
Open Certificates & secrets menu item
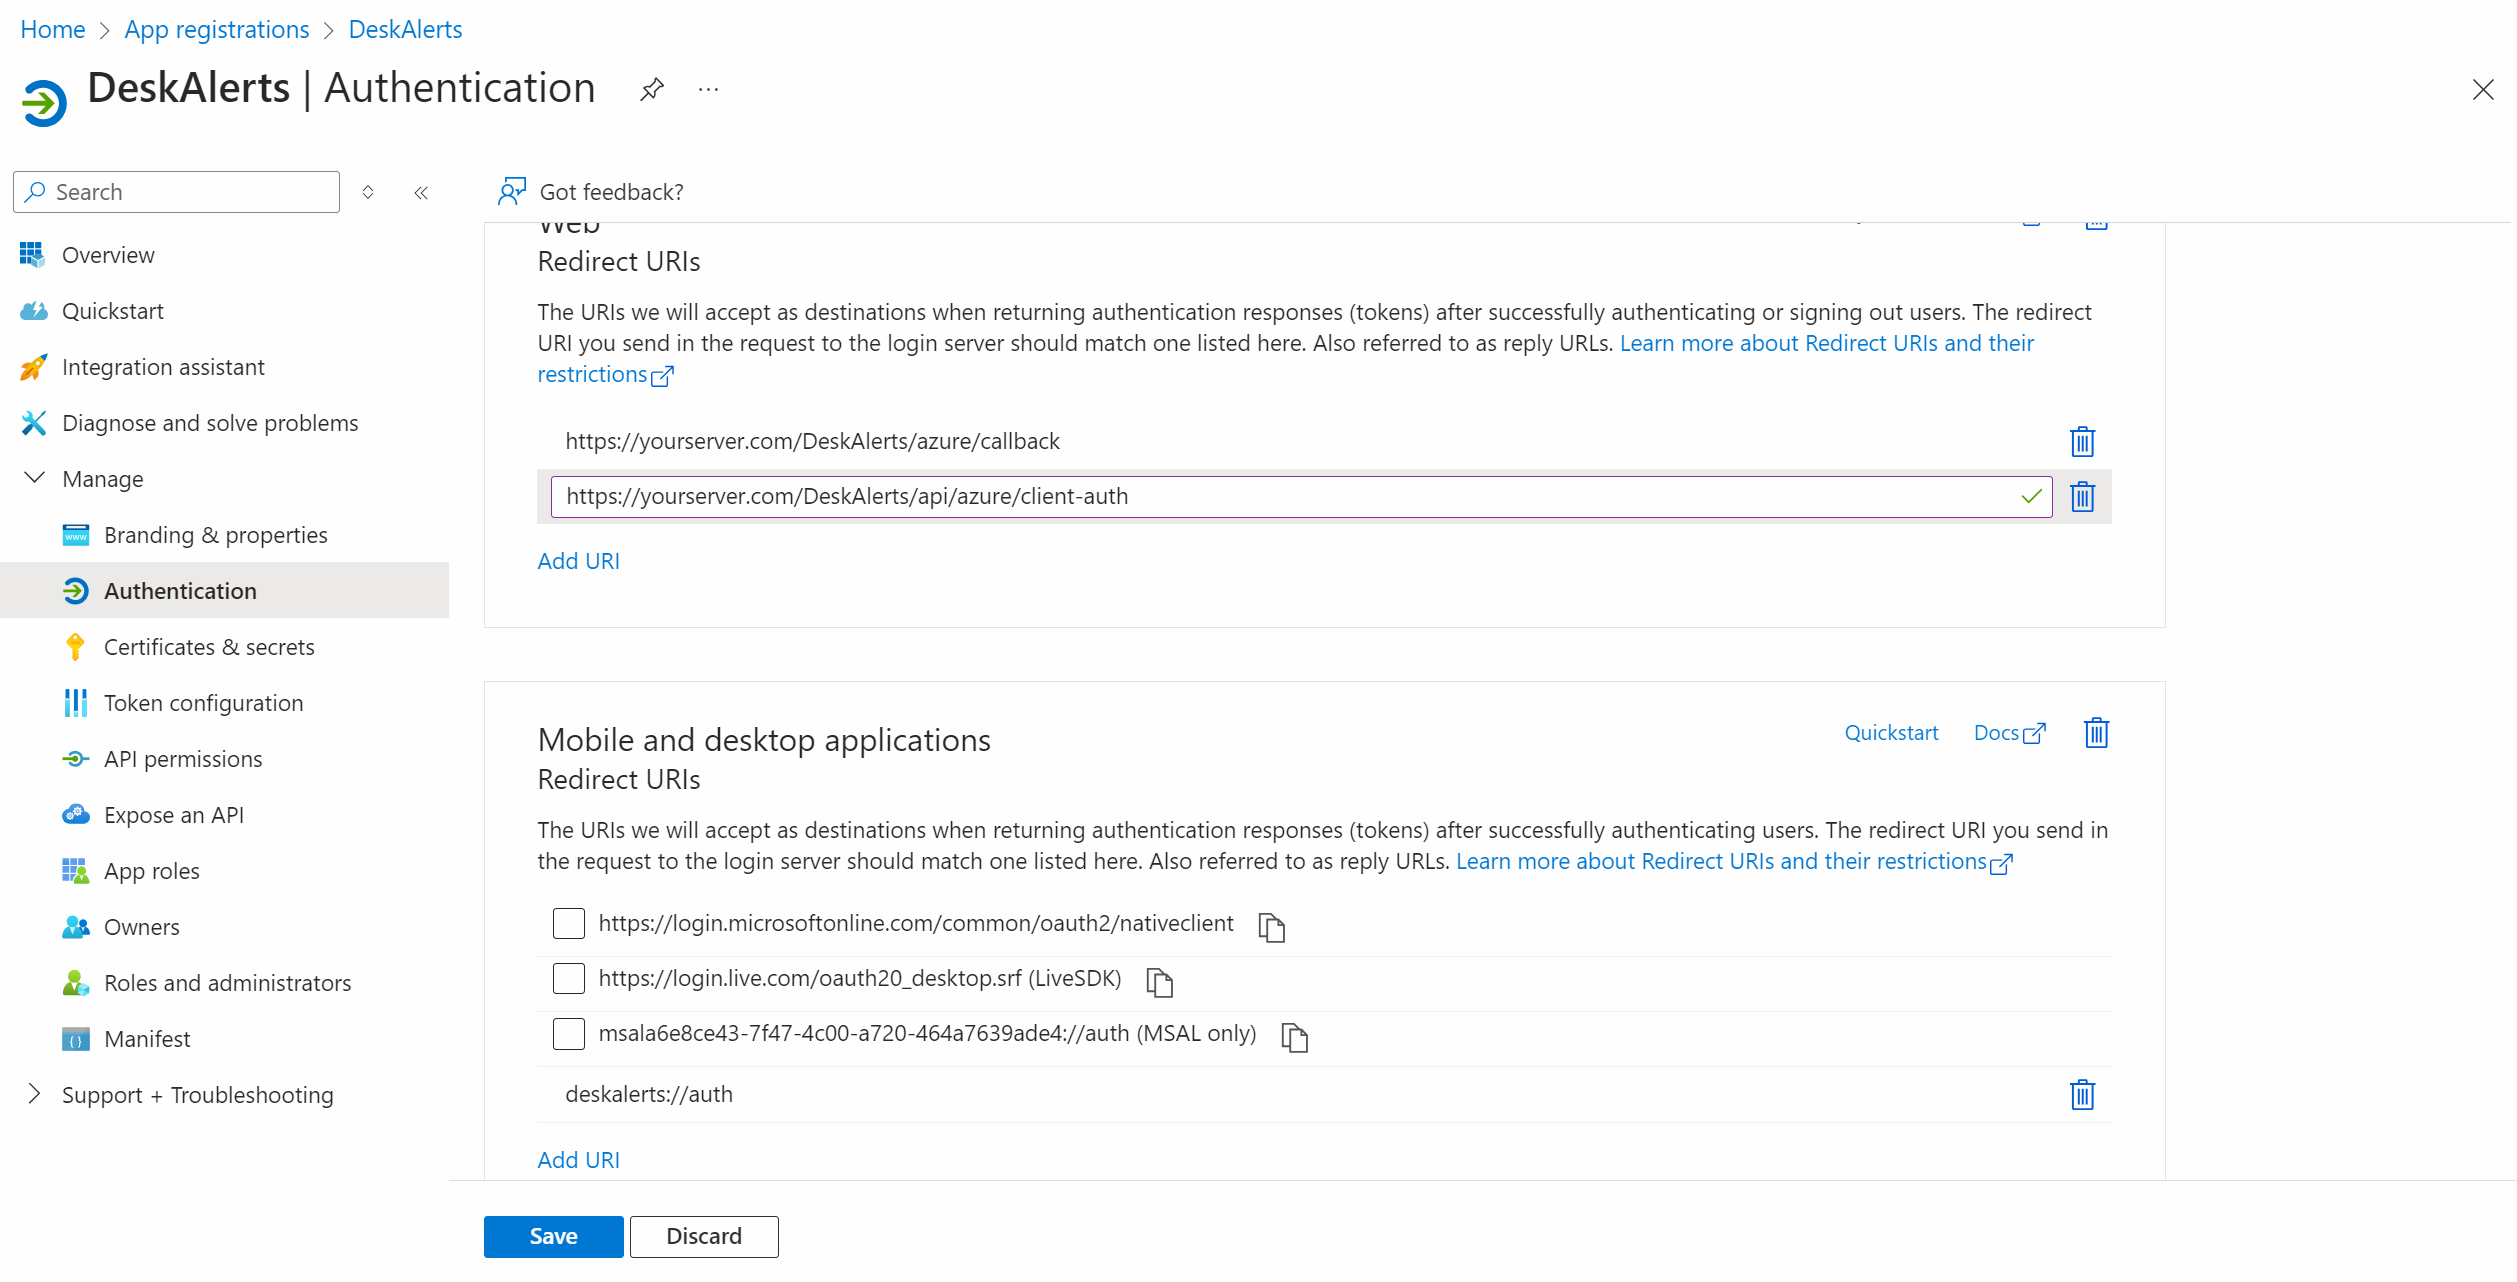click(208, 647)
